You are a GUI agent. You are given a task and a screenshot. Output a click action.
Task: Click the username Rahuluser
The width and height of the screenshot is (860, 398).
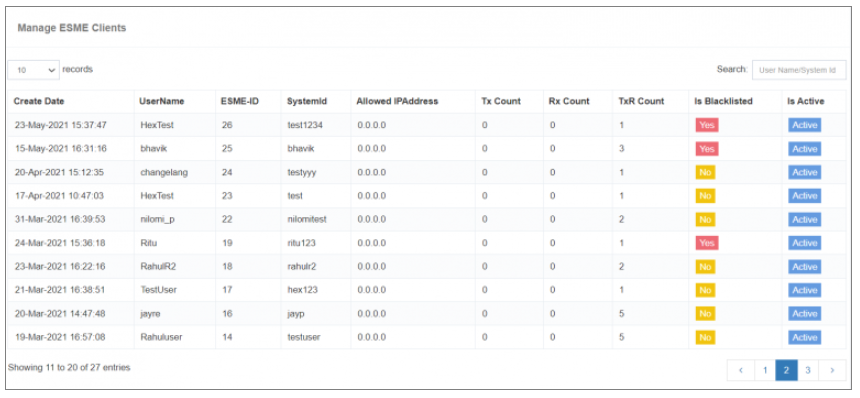click(x=161, y=337)
